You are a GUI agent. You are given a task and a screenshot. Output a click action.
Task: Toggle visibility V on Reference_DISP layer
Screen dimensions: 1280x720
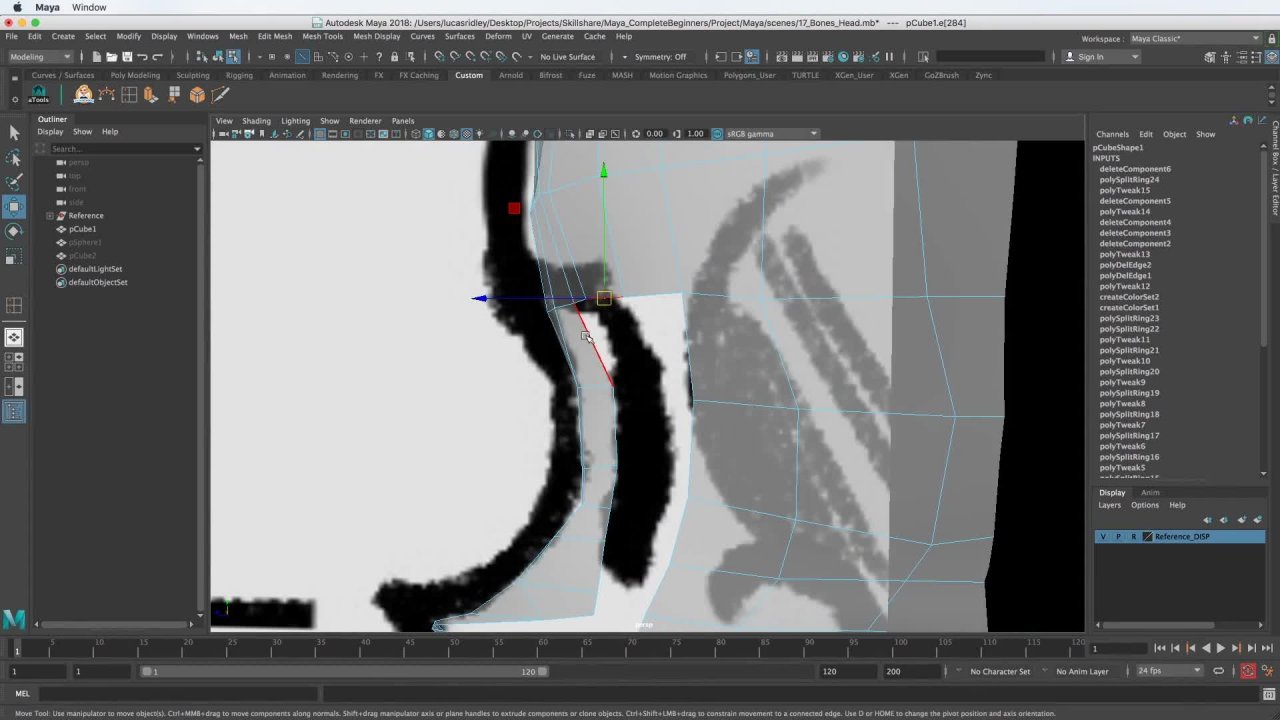click(x=1103, y=537)
